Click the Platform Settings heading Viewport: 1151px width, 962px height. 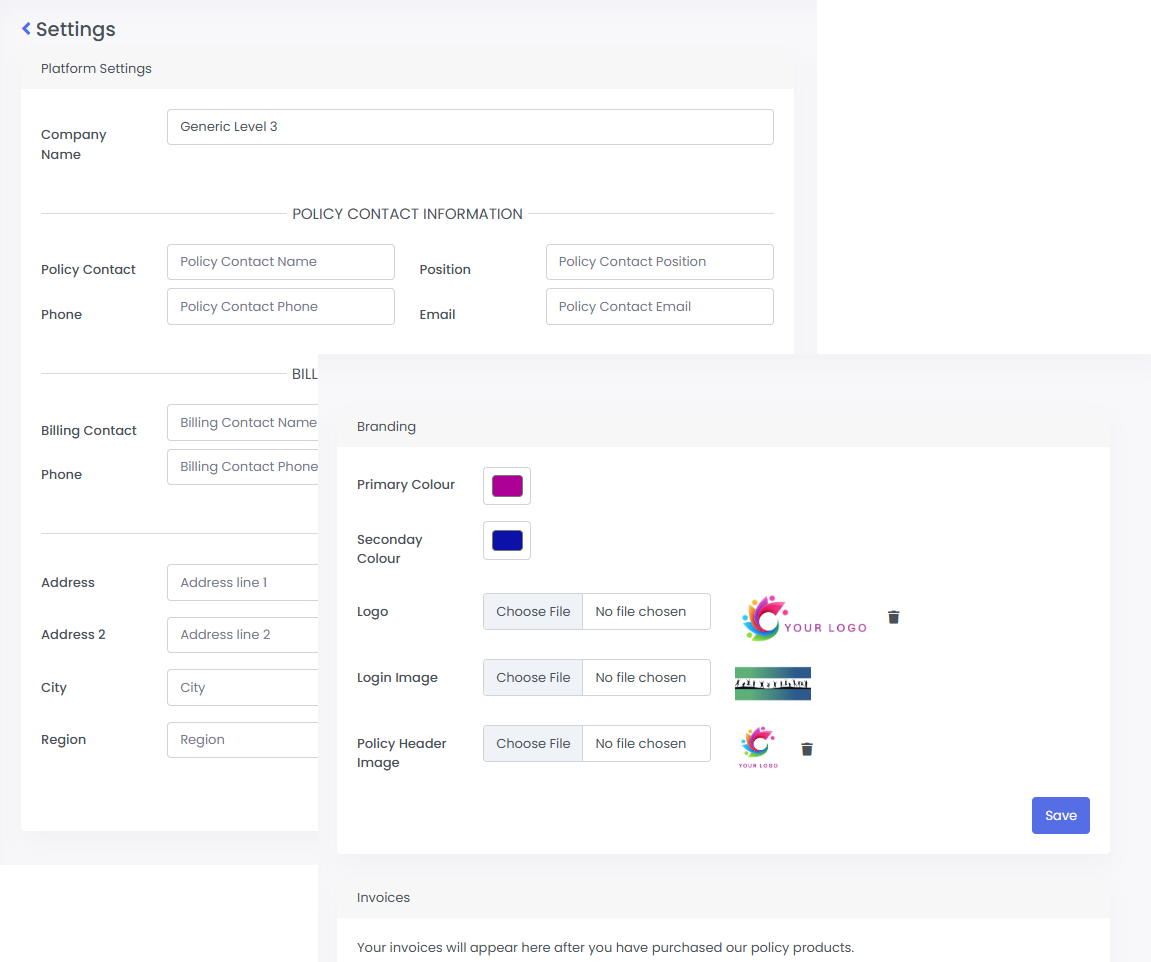point(96,68)
